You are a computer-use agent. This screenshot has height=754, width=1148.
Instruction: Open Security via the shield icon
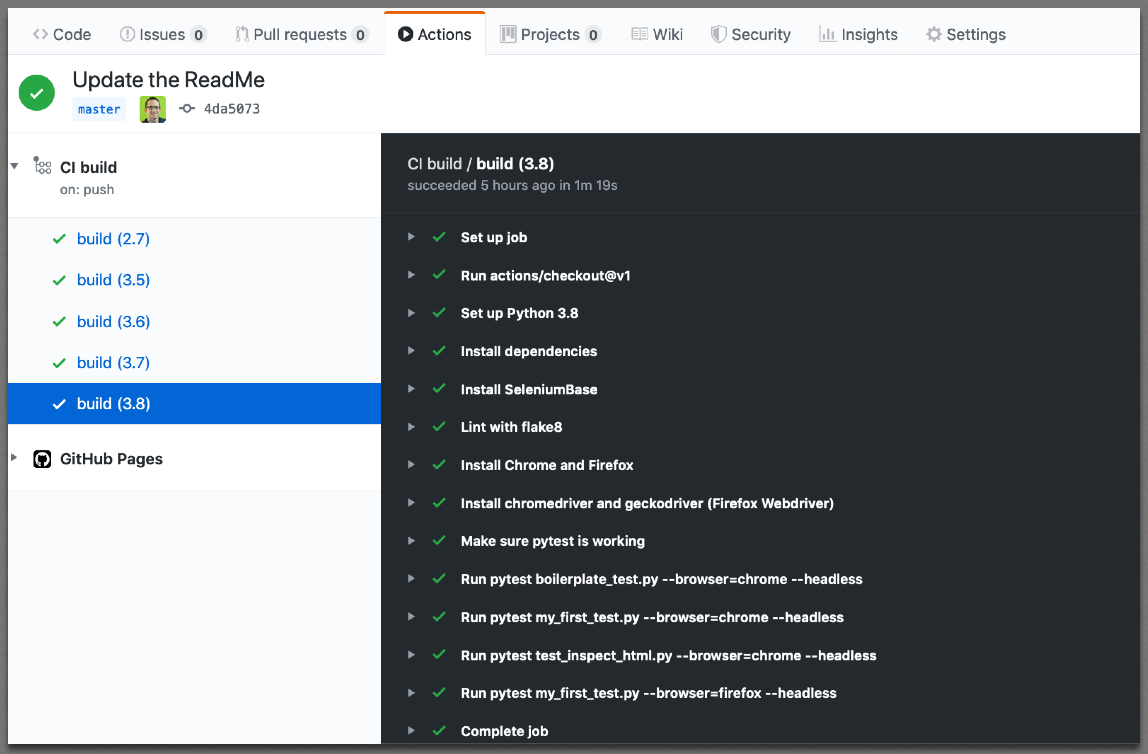pos(718,33)
